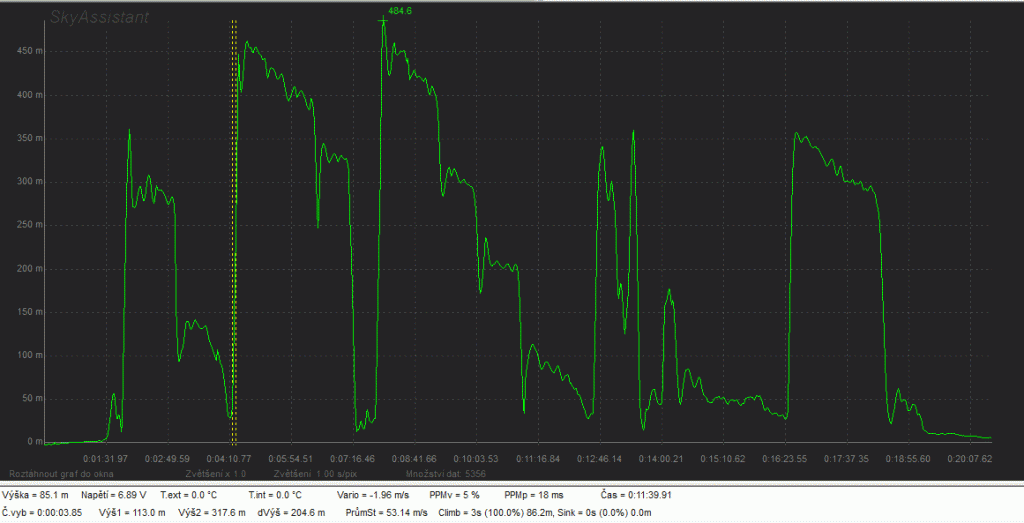Click the 'Zvětšení x 1.0' zoom label

[214, 472]
